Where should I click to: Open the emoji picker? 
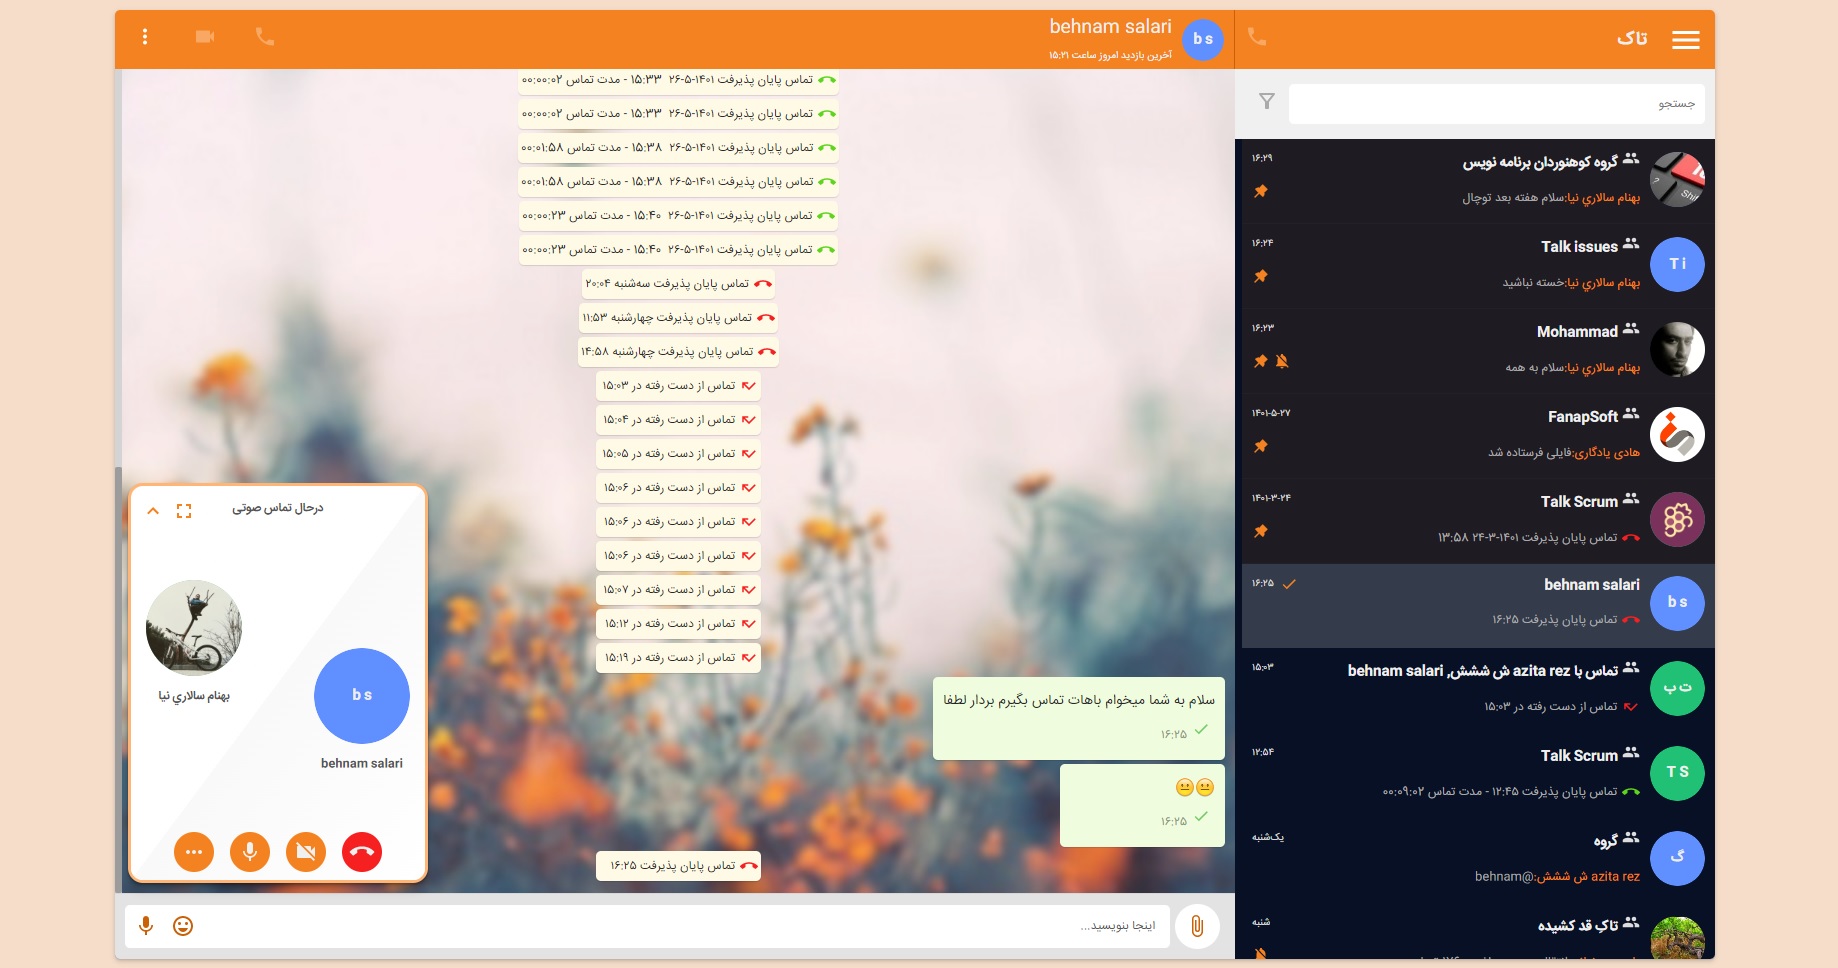click(183, 926)
